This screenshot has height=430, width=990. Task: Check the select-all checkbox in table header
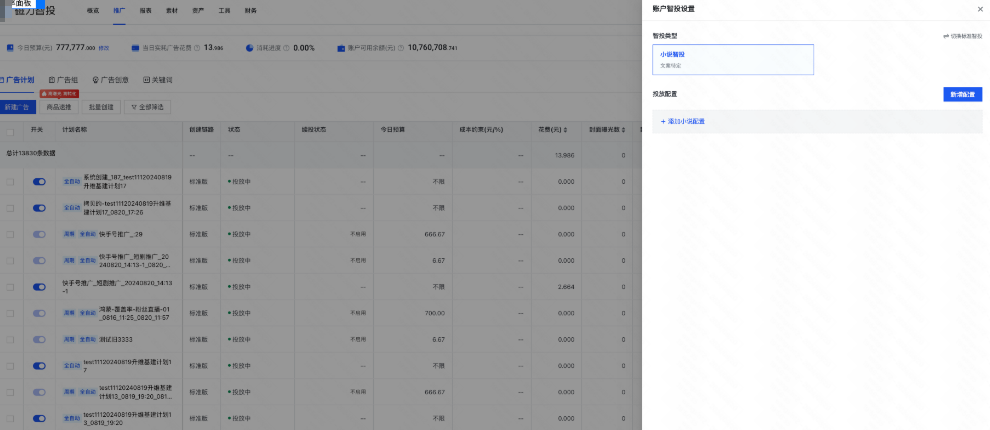pyautogui.click(x=10, y=131)
